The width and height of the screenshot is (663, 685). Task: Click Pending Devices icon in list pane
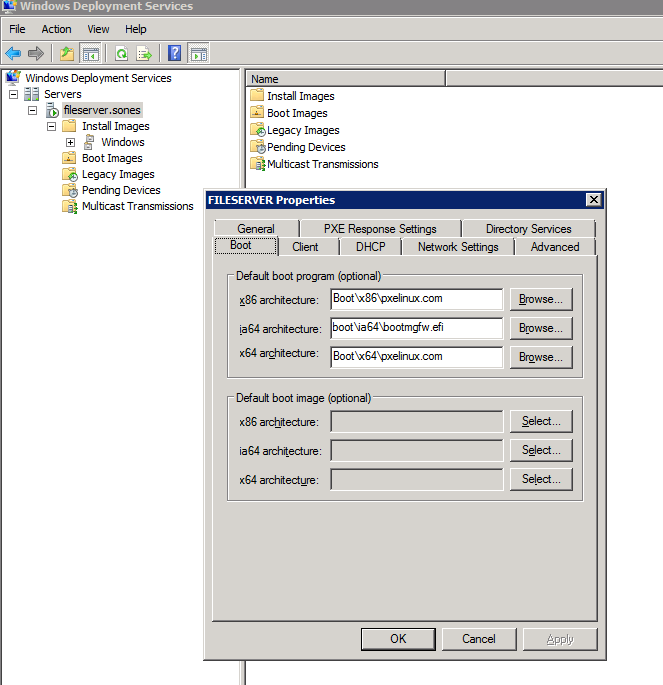[x=258, y=147]
